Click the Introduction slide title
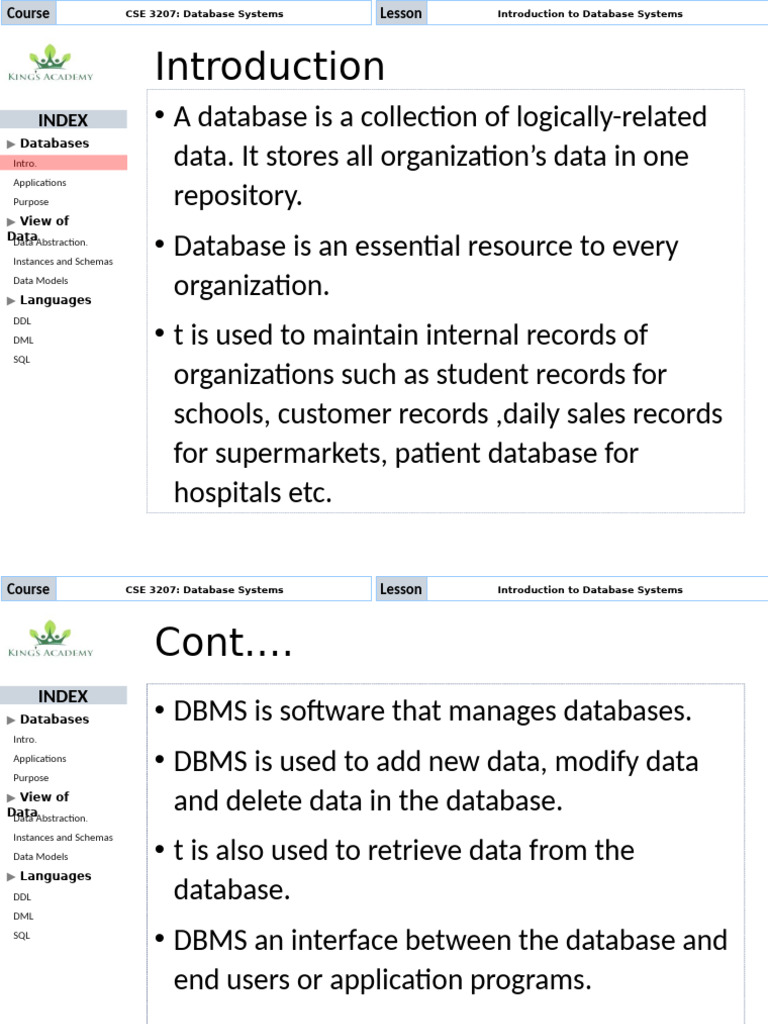 [270, 66]
